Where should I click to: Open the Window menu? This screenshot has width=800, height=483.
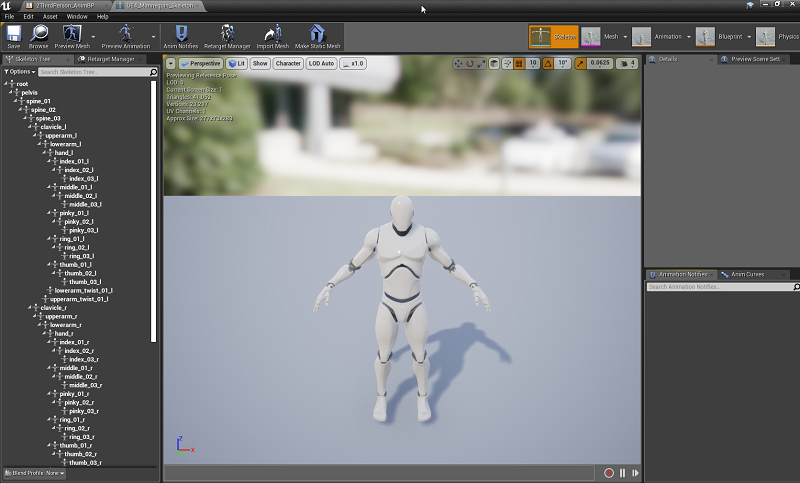pos(77,16)
